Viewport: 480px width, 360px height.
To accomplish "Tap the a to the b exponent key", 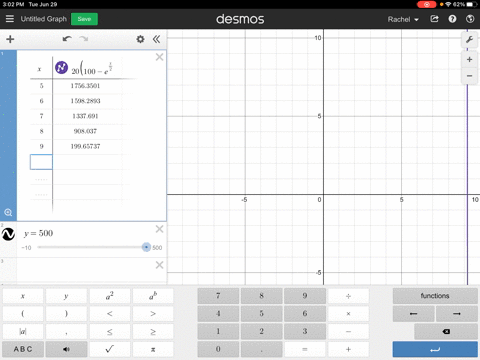I will (153, 296).
